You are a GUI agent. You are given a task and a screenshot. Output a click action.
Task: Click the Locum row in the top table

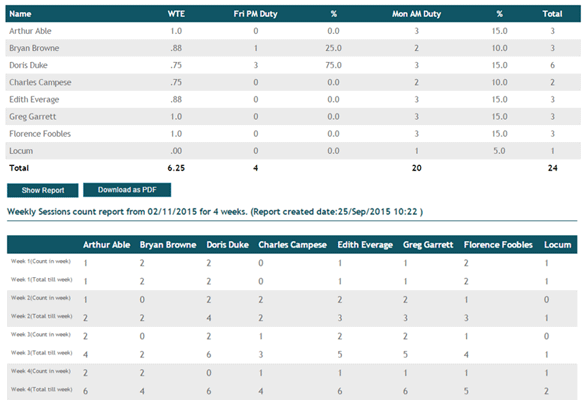pos(293,151)
